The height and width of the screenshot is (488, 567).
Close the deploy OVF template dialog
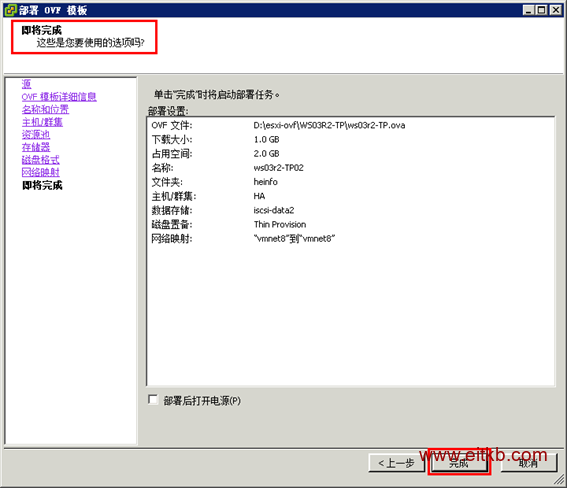point(555,10)
